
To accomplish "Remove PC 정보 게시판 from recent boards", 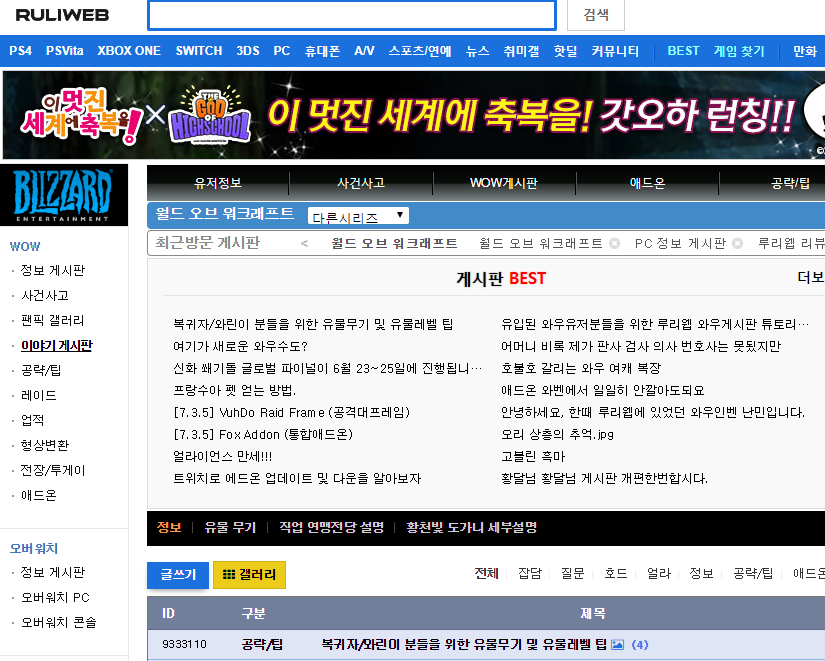I will tap(737, 244).
